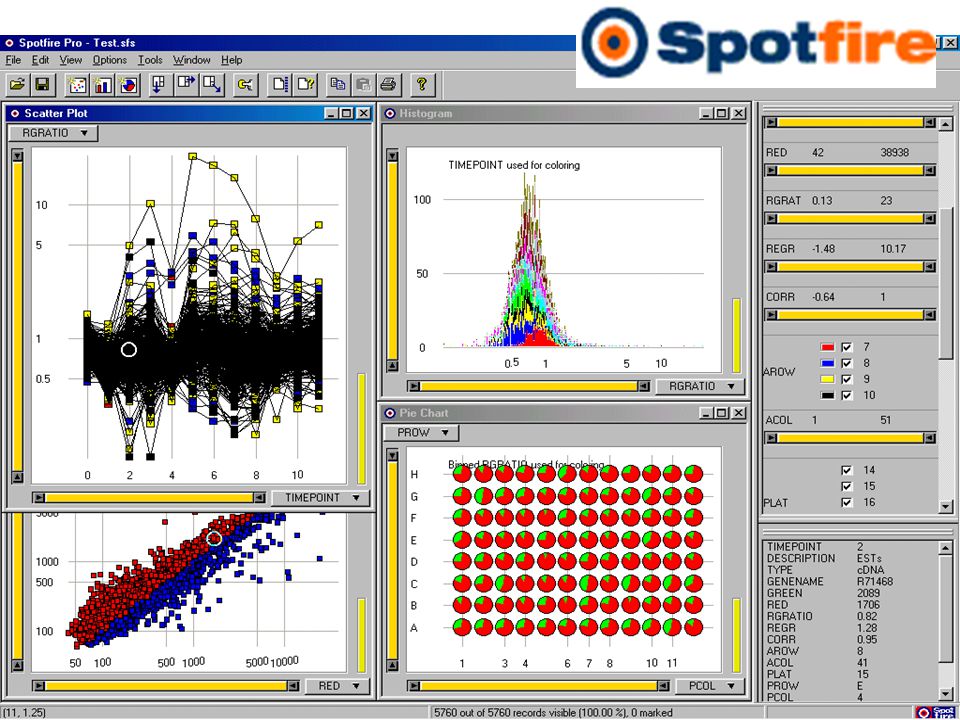Click the greyed Paste toolbar icon
Image resolution: width=960 pixels, height=720 pixels.
(363, 84)
